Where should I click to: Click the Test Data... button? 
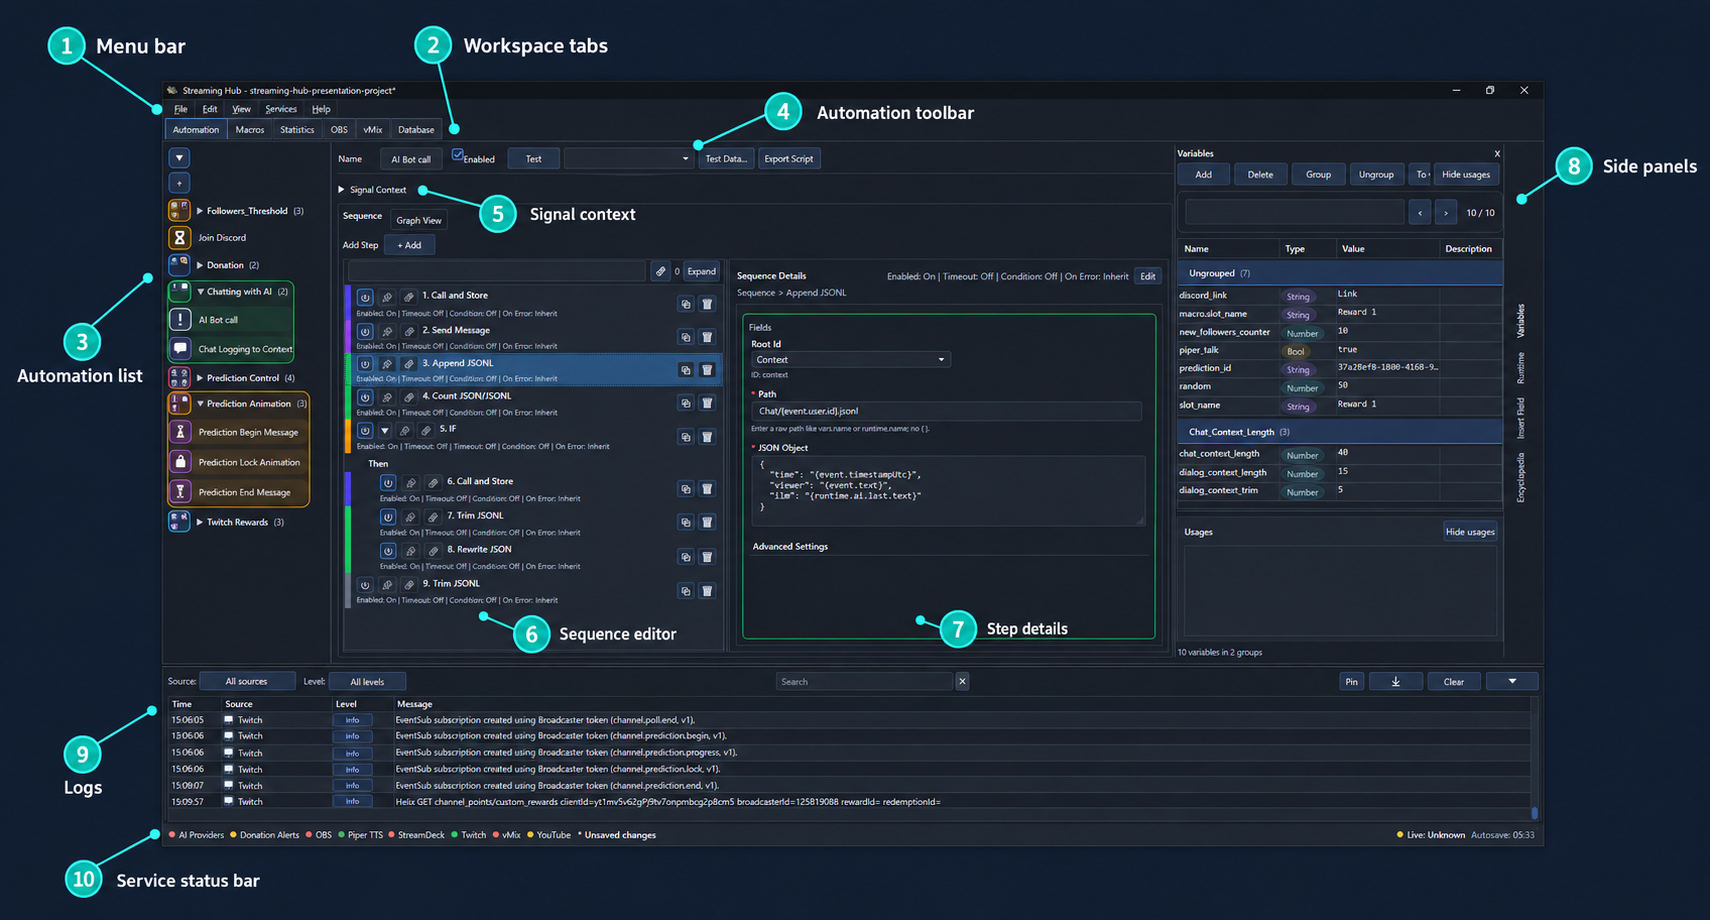(x=726, y=158)
